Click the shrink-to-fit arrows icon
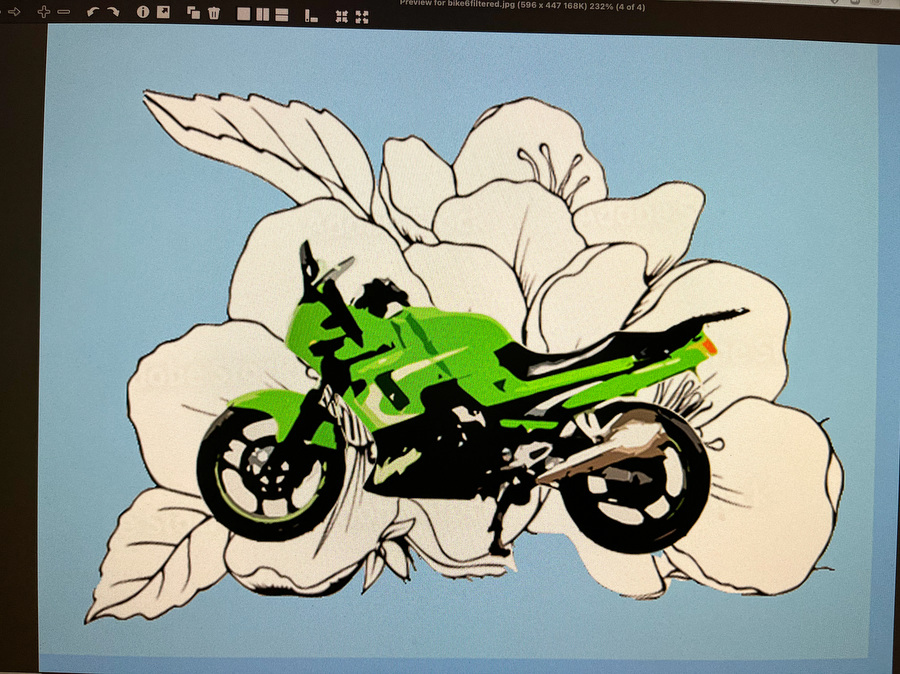This screenshot has width=900, height=674. pyautogui.click(x=341, y=15)
